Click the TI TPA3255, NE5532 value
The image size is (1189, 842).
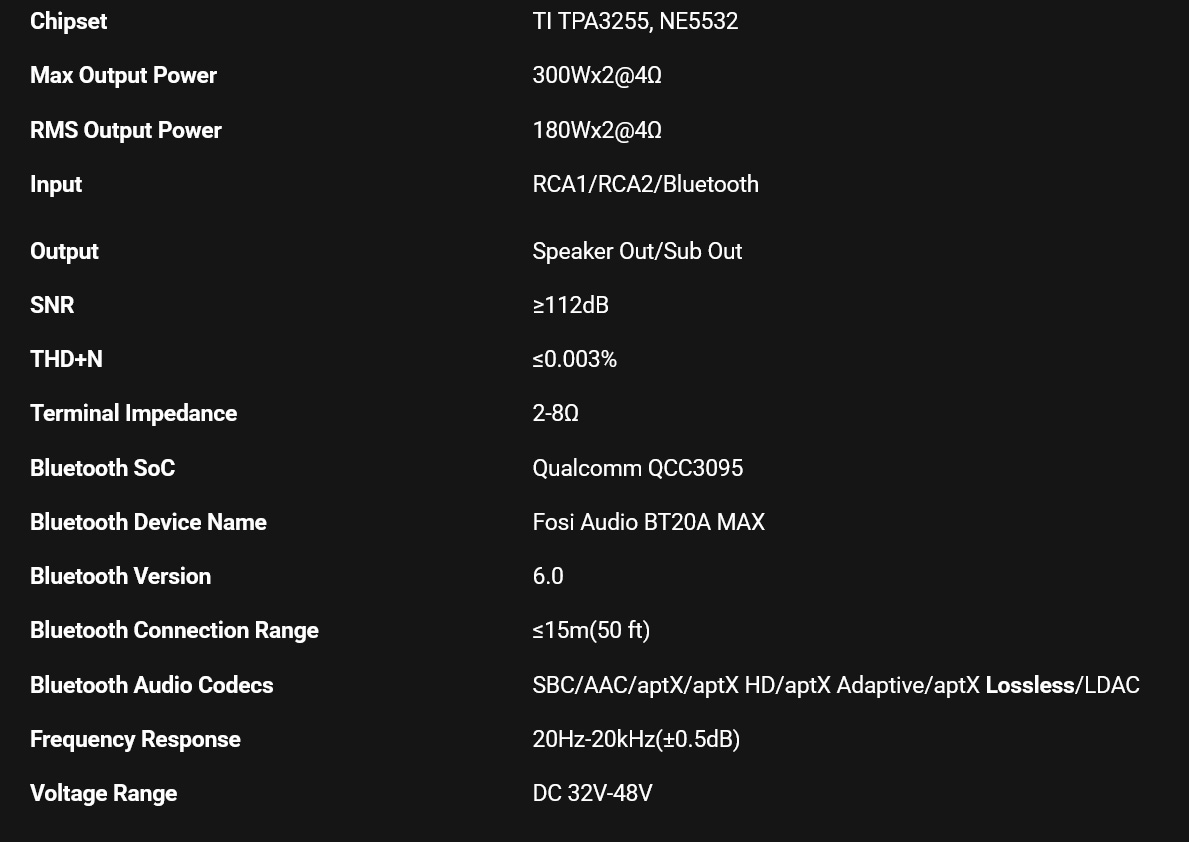[635, 22]
